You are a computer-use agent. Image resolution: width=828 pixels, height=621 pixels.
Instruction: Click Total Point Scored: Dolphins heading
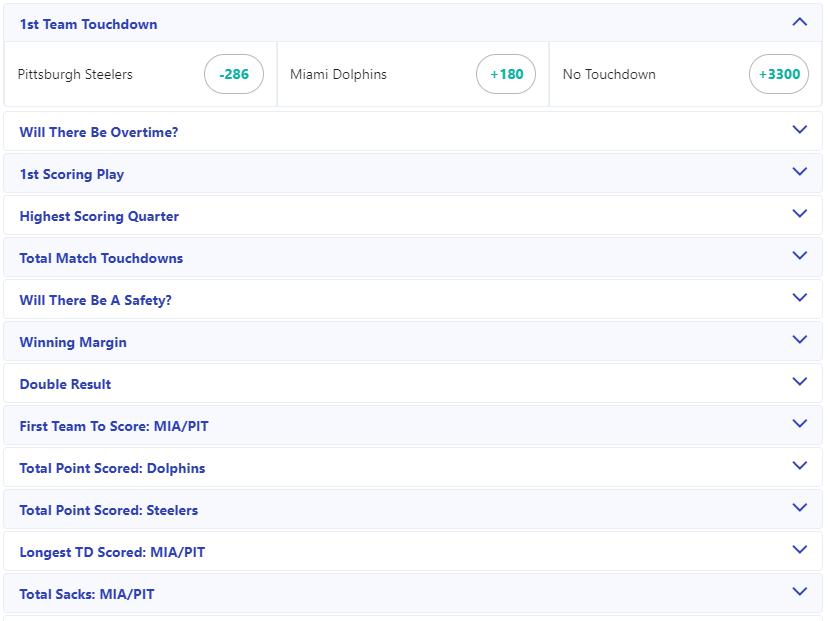coord(112,468)
